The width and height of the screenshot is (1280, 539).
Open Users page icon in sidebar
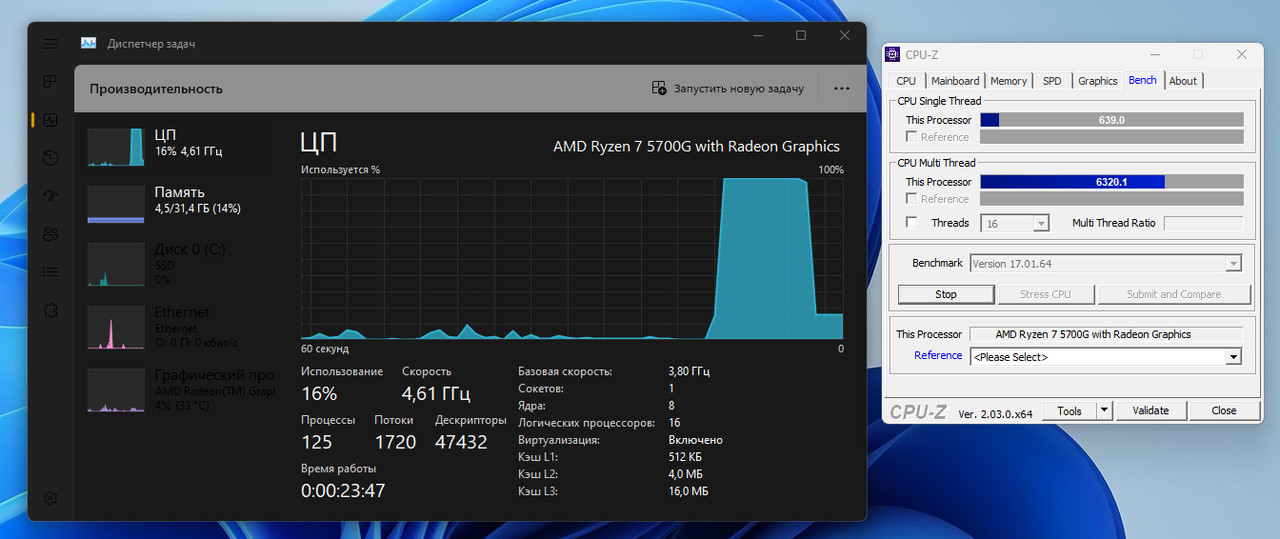[51, 234]
